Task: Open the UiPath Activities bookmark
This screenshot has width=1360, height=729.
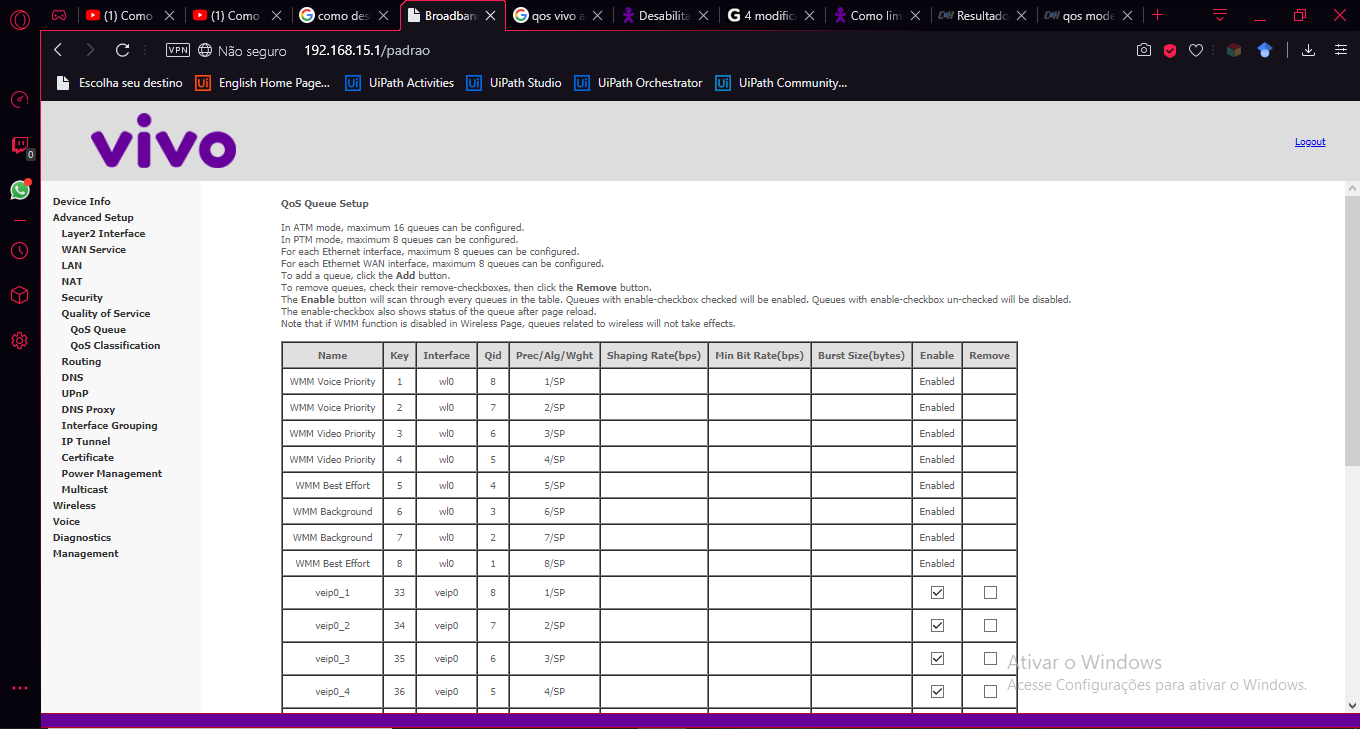Action: point(399,83)
